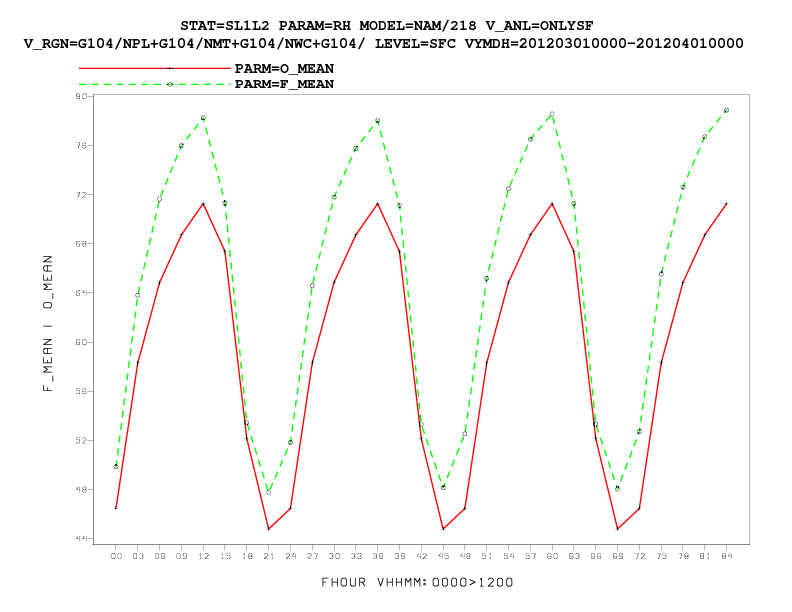Click the green F_MEAN marker at hour 60
This screenshot has width=792, height=612.
click(552, 114)
